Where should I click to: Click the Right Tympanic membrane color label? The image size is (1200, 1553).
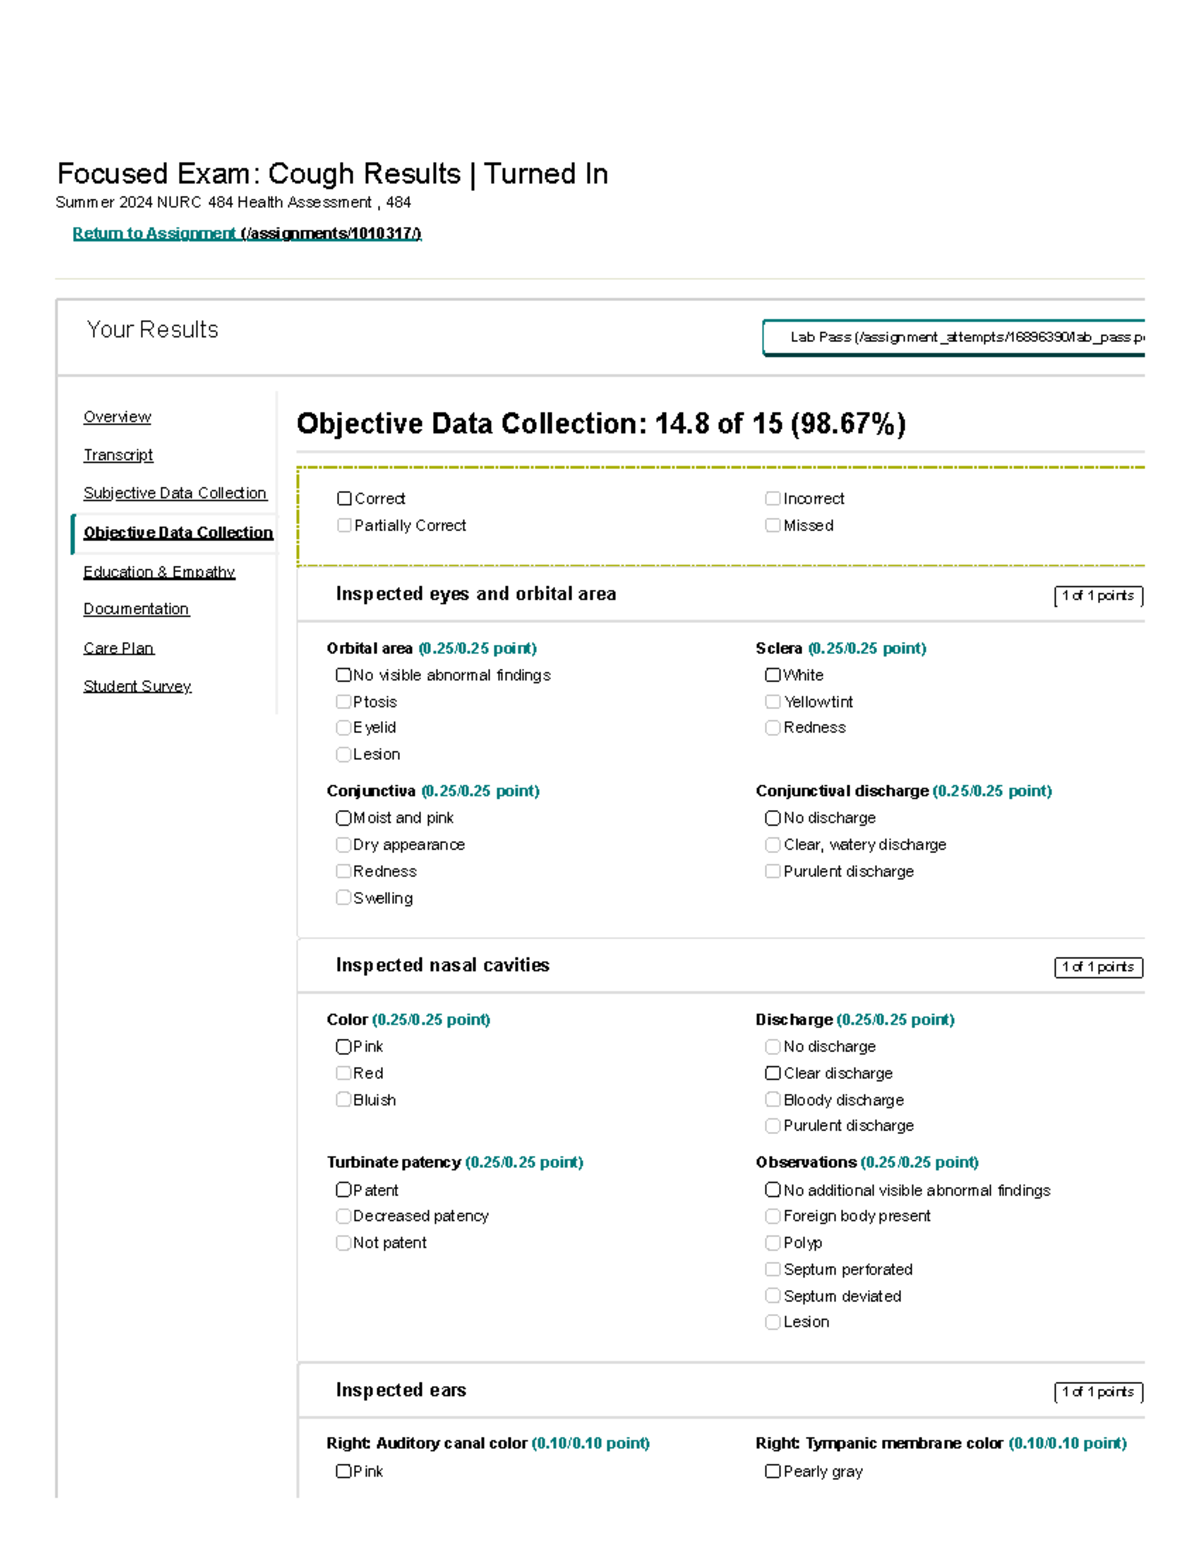click(879, 1443)
